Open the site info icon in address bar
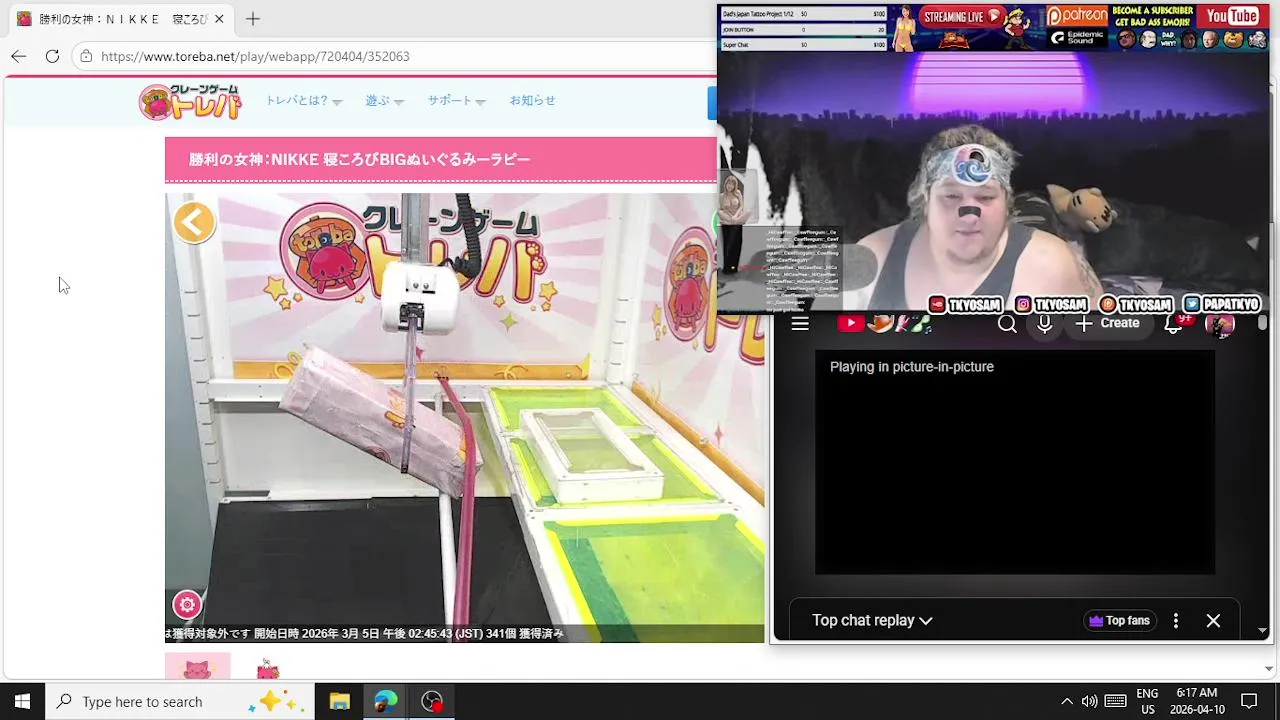The image size is (1280, 720). 87,56
